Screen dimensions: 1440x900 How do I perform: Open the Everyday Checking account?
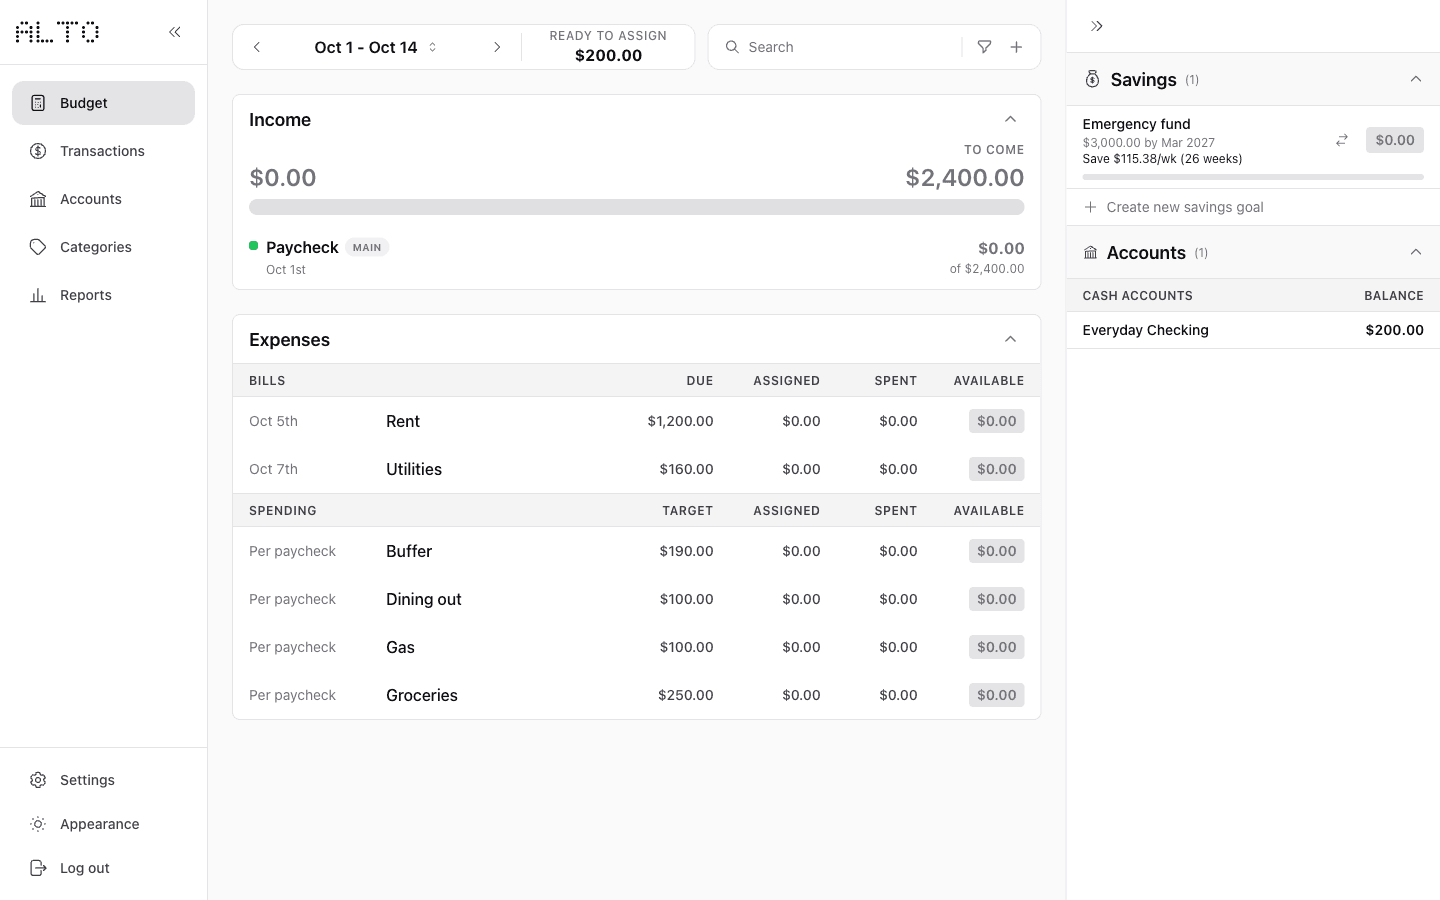(x=1253, y=330)
